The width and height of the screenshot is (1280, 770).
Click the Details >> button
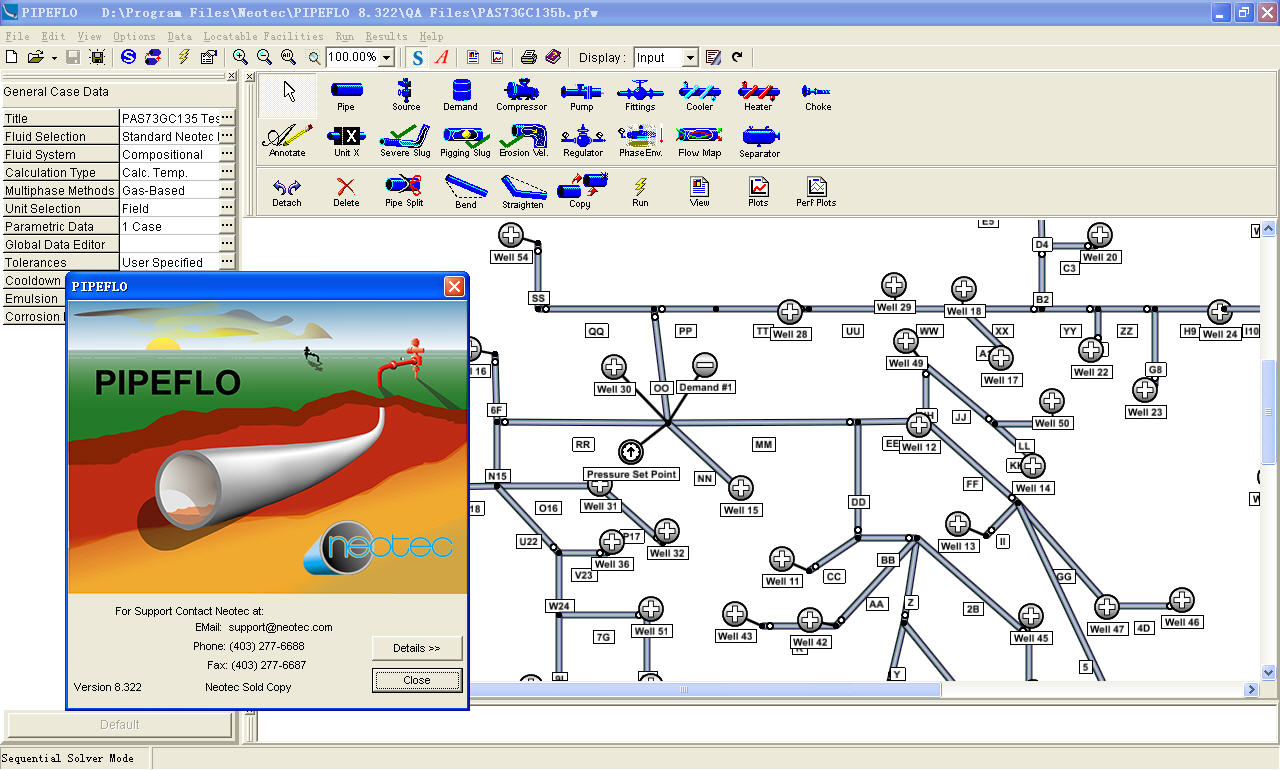pos(417,648)
